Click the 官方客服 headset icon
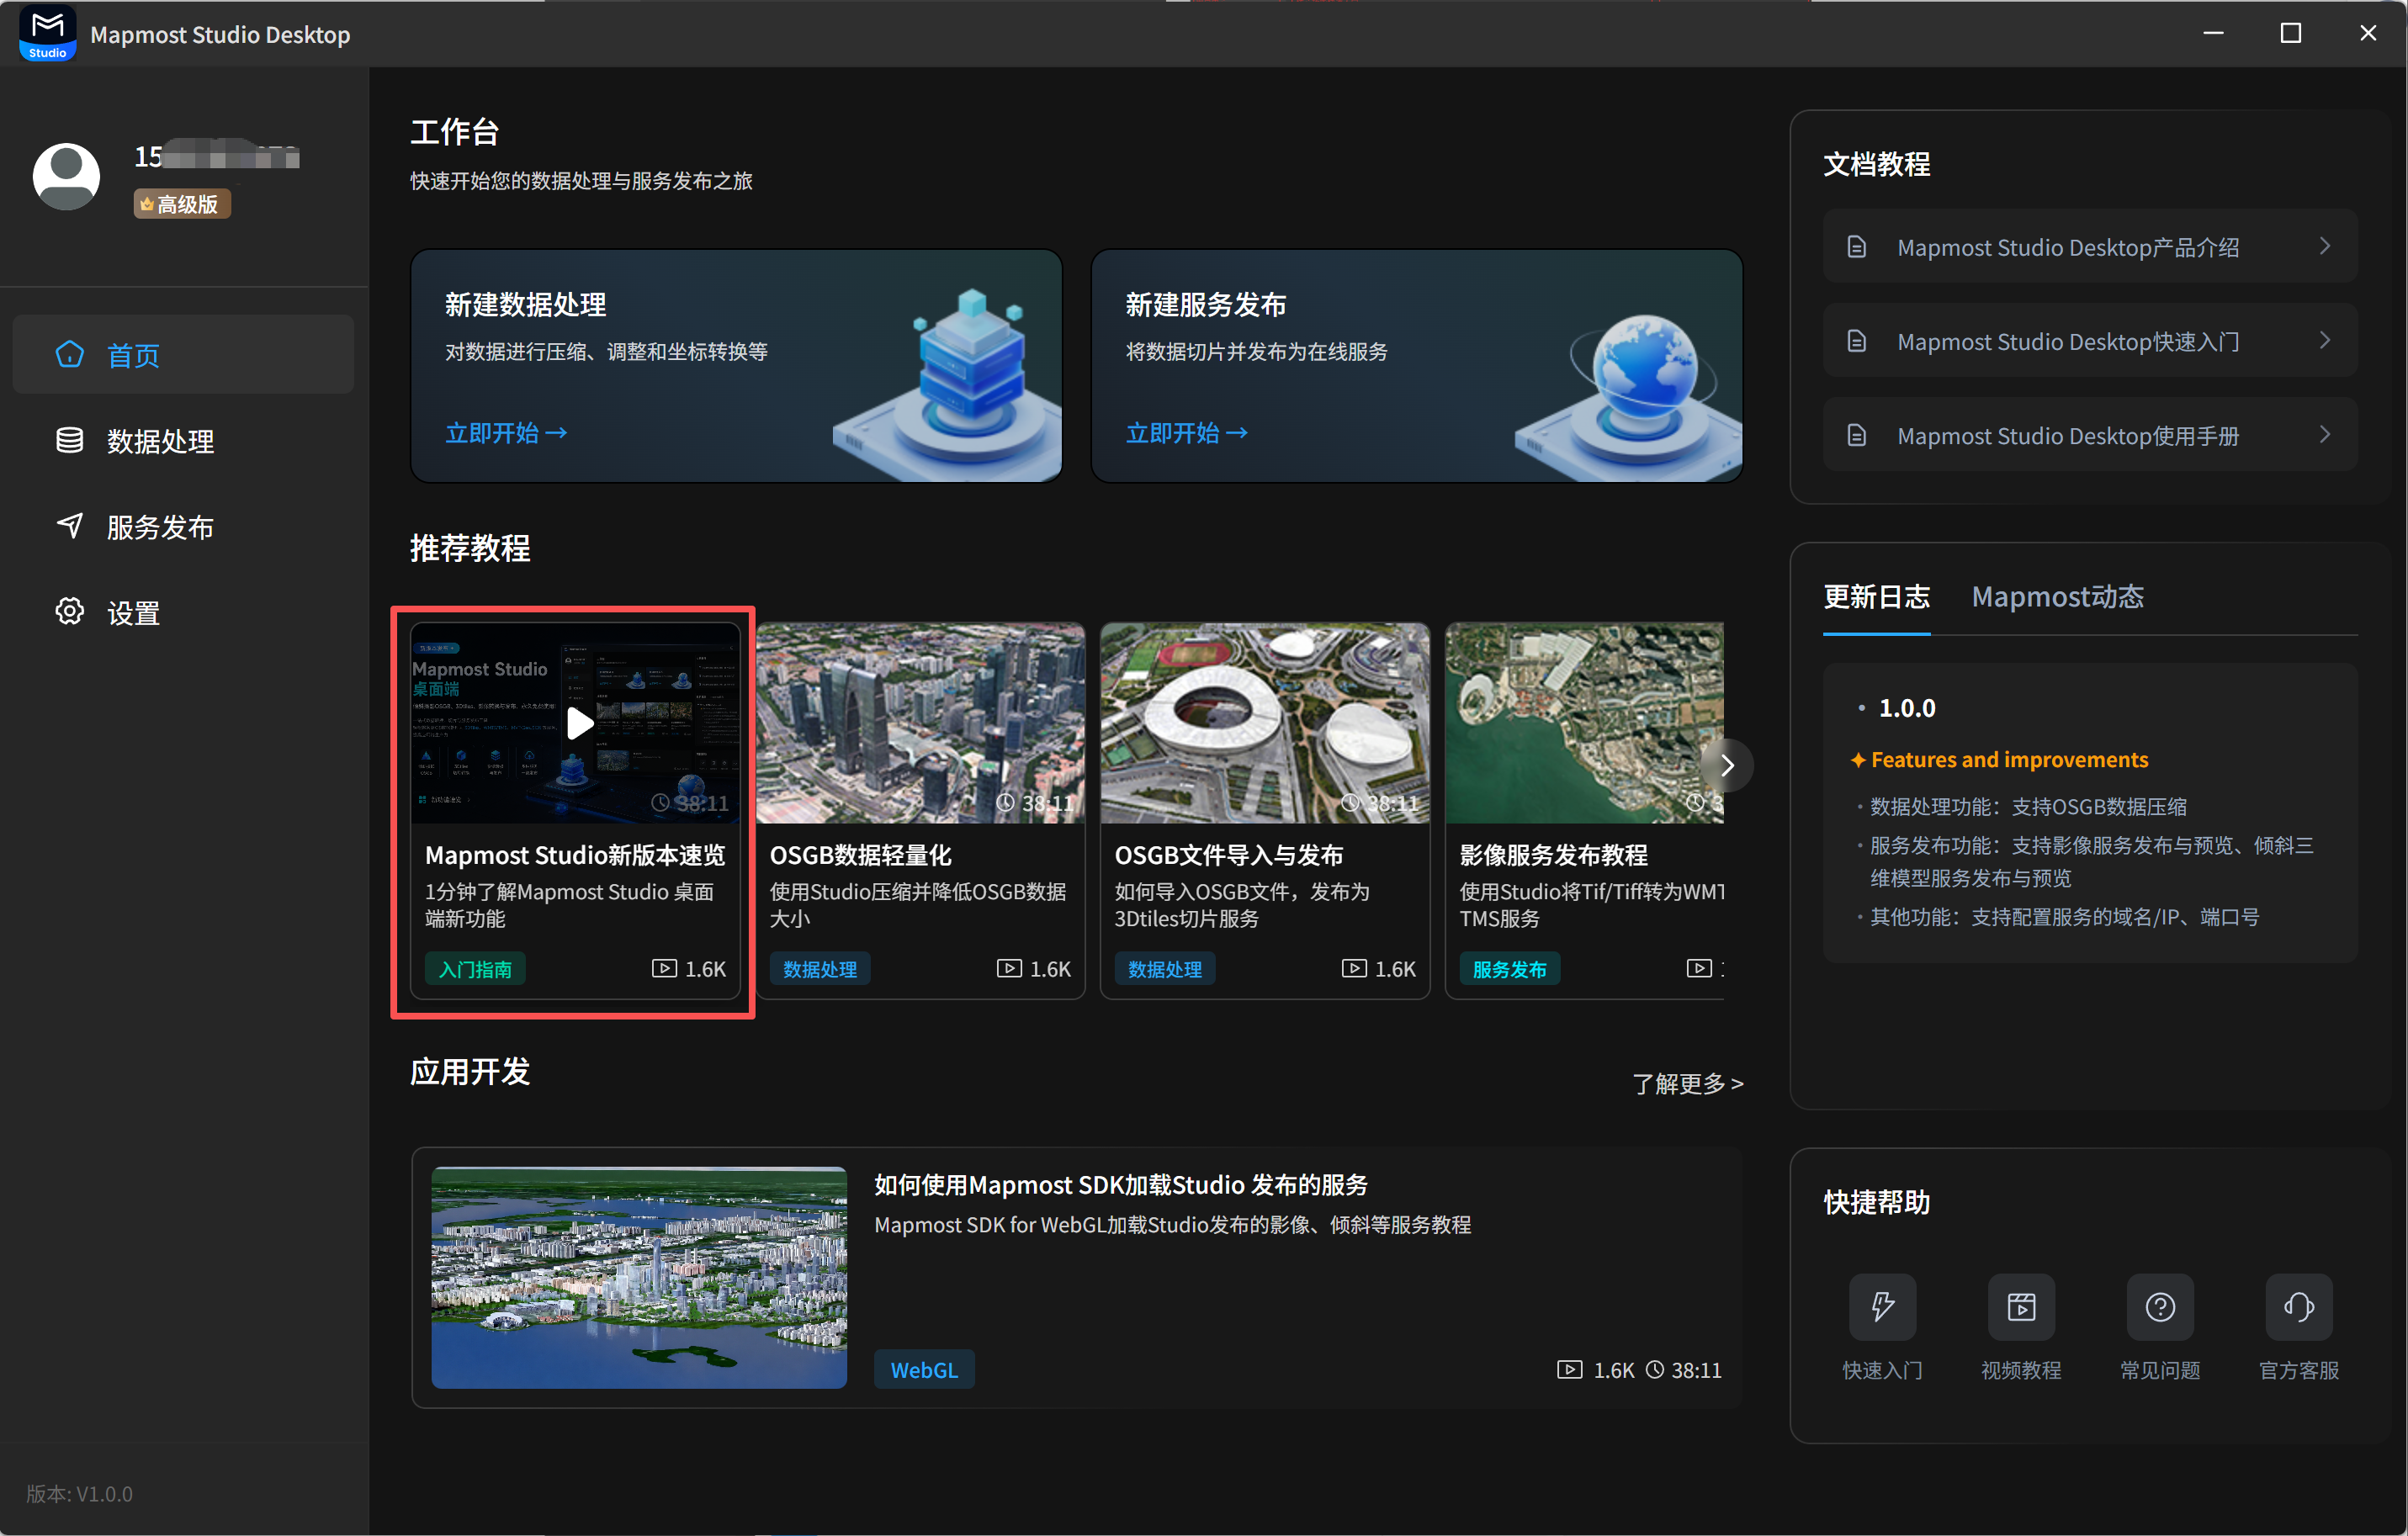 (2299, 1306)
